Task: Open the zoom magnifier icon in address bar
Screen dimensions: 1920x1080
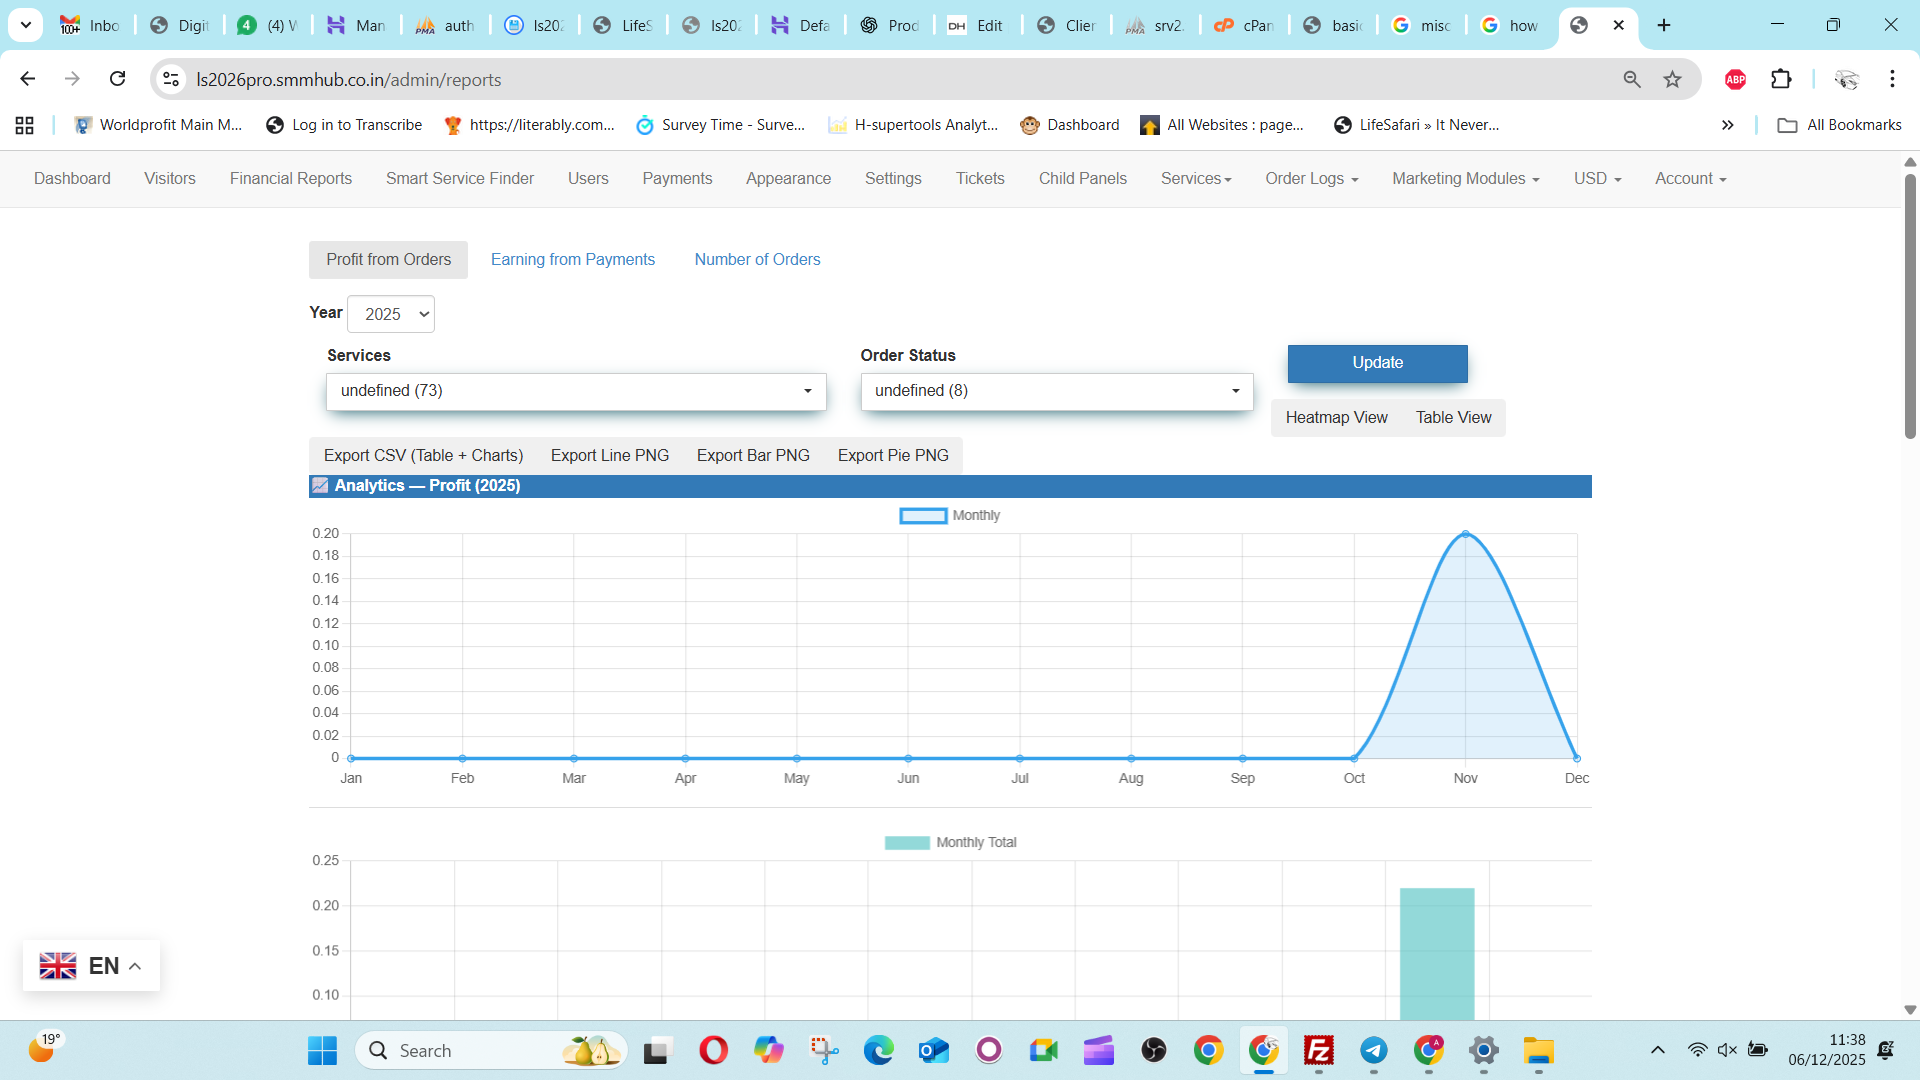Action: pyautogui.click(x=1632, y=79)
